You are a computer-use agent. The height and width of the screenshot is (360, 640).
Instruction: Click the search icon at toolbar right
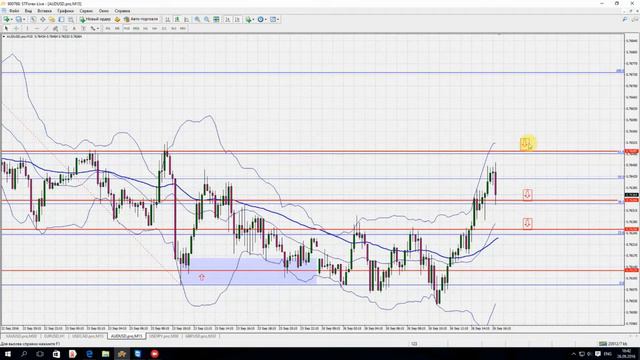pyautogui.click(x=625, y=19)
